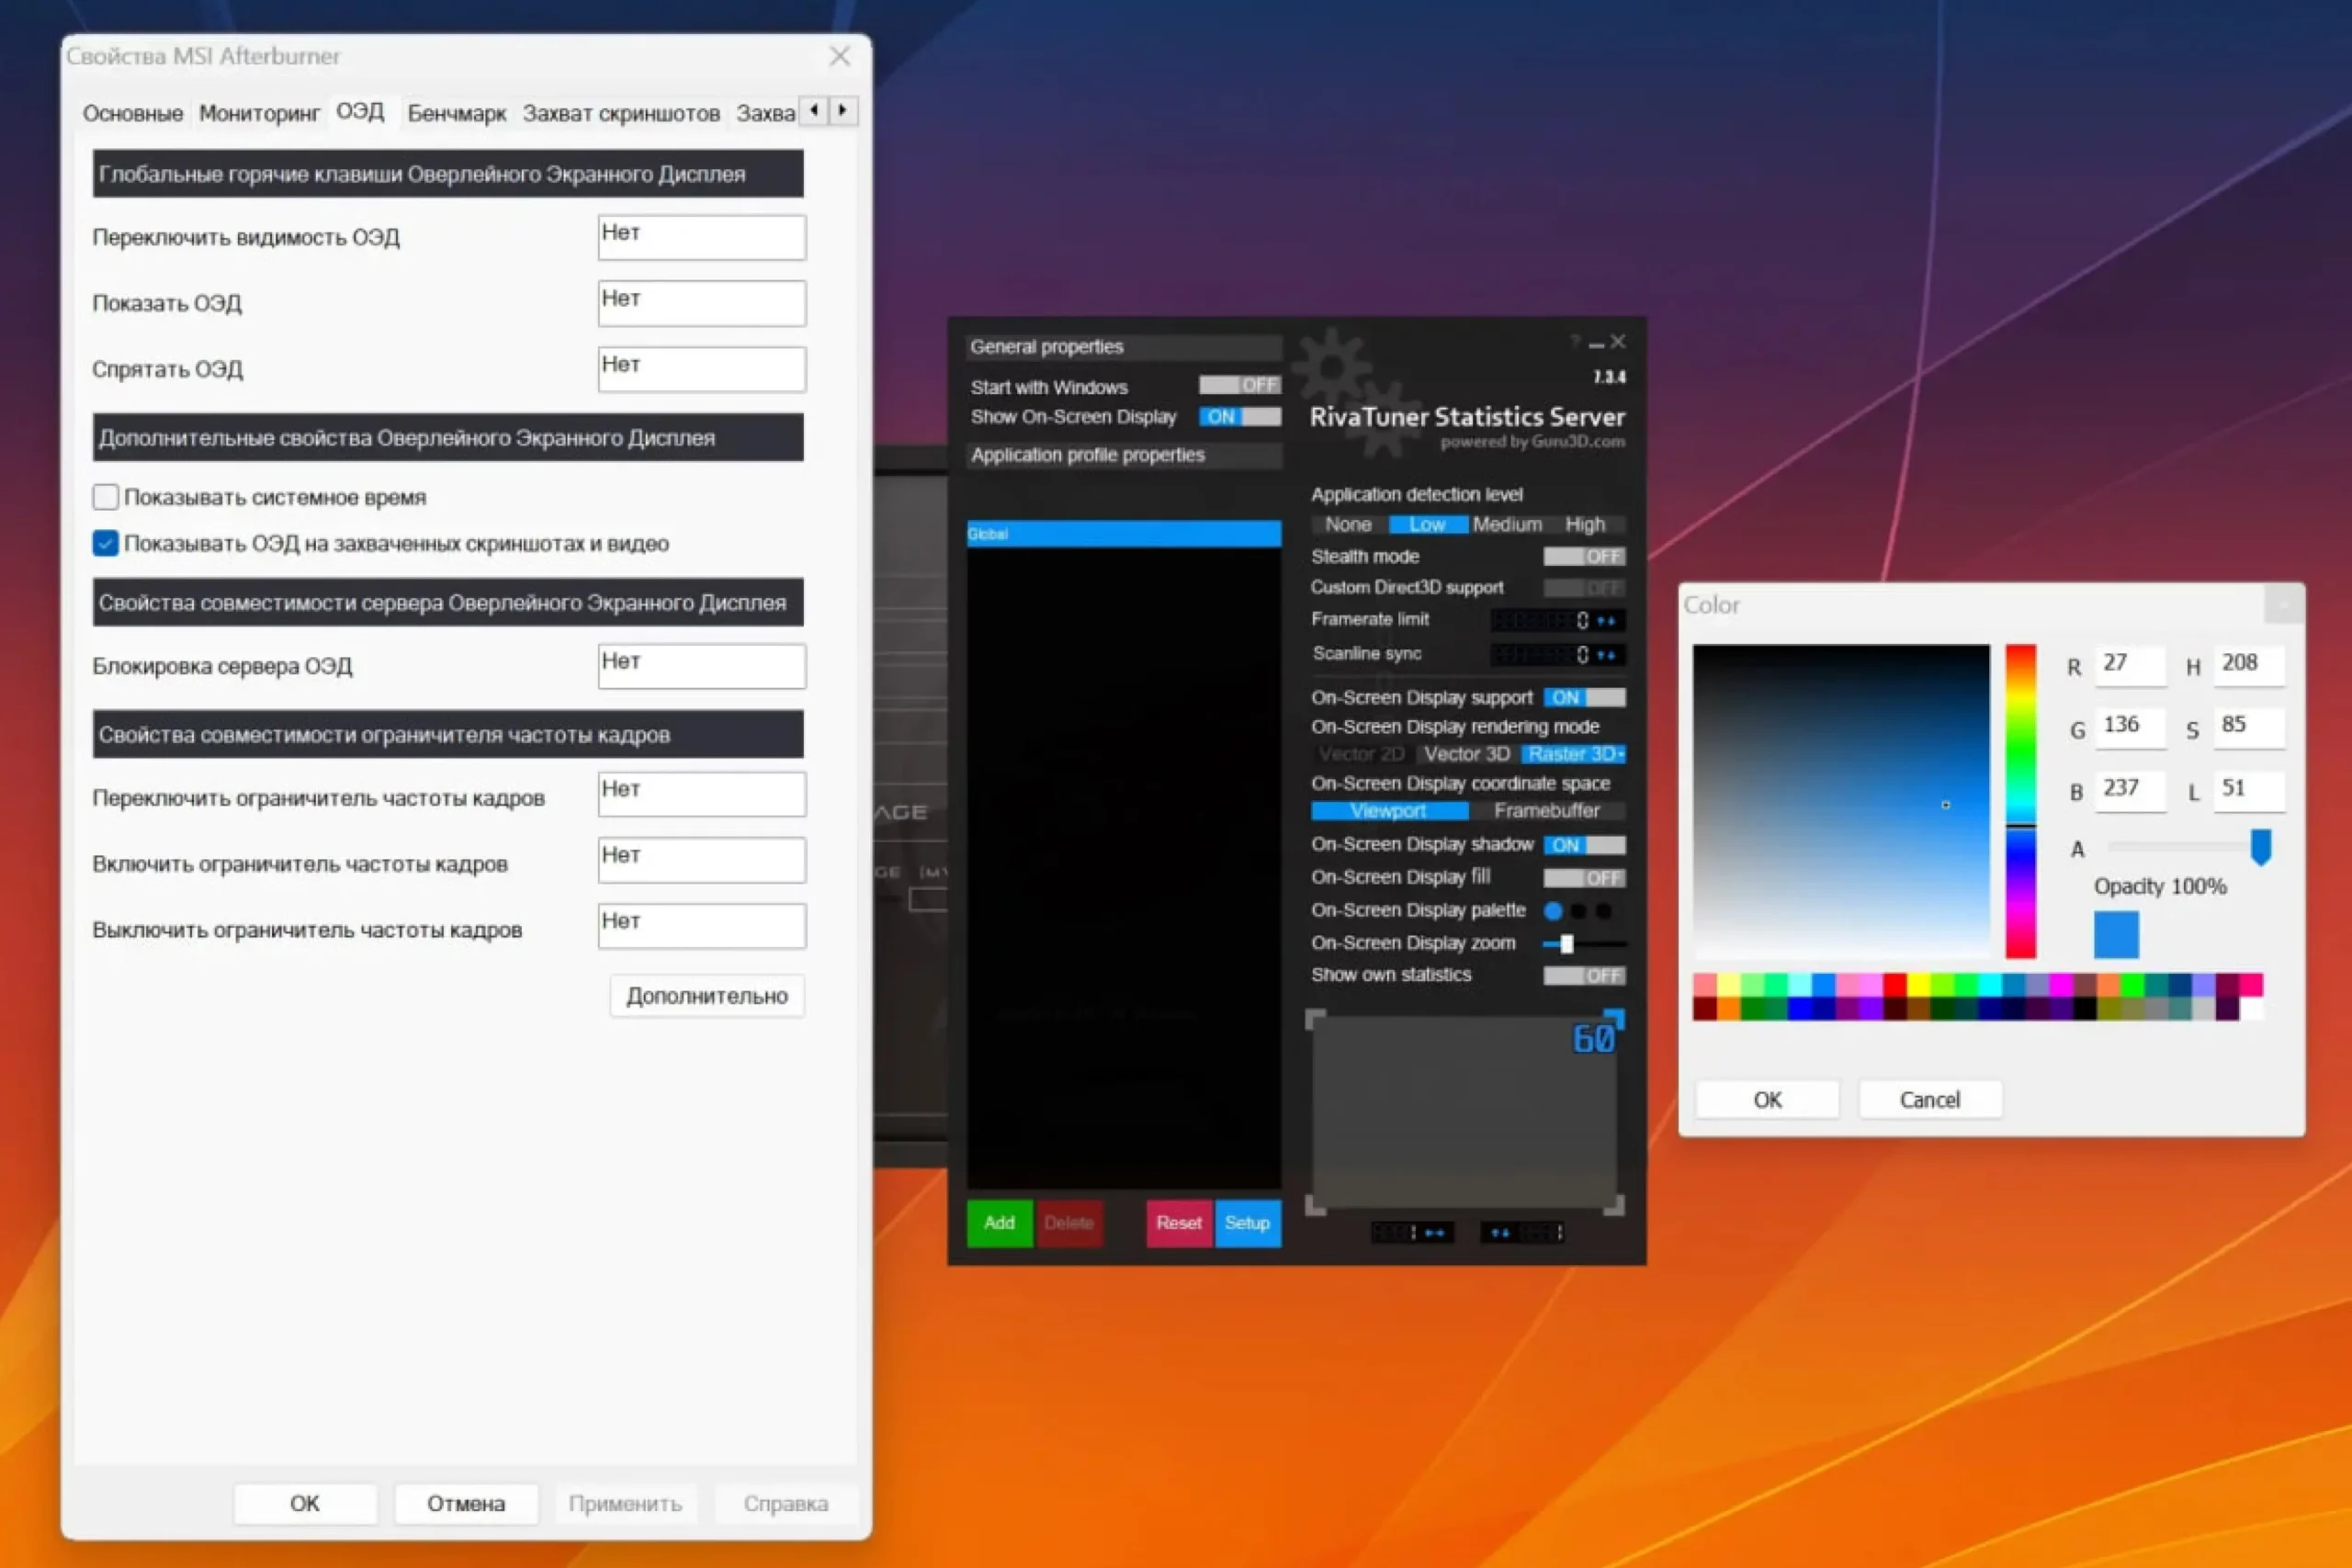The image size is (2352, 1568).
Task: Adjust the On-Screen Display zoom slider
Action: [x=1567, y=943]
